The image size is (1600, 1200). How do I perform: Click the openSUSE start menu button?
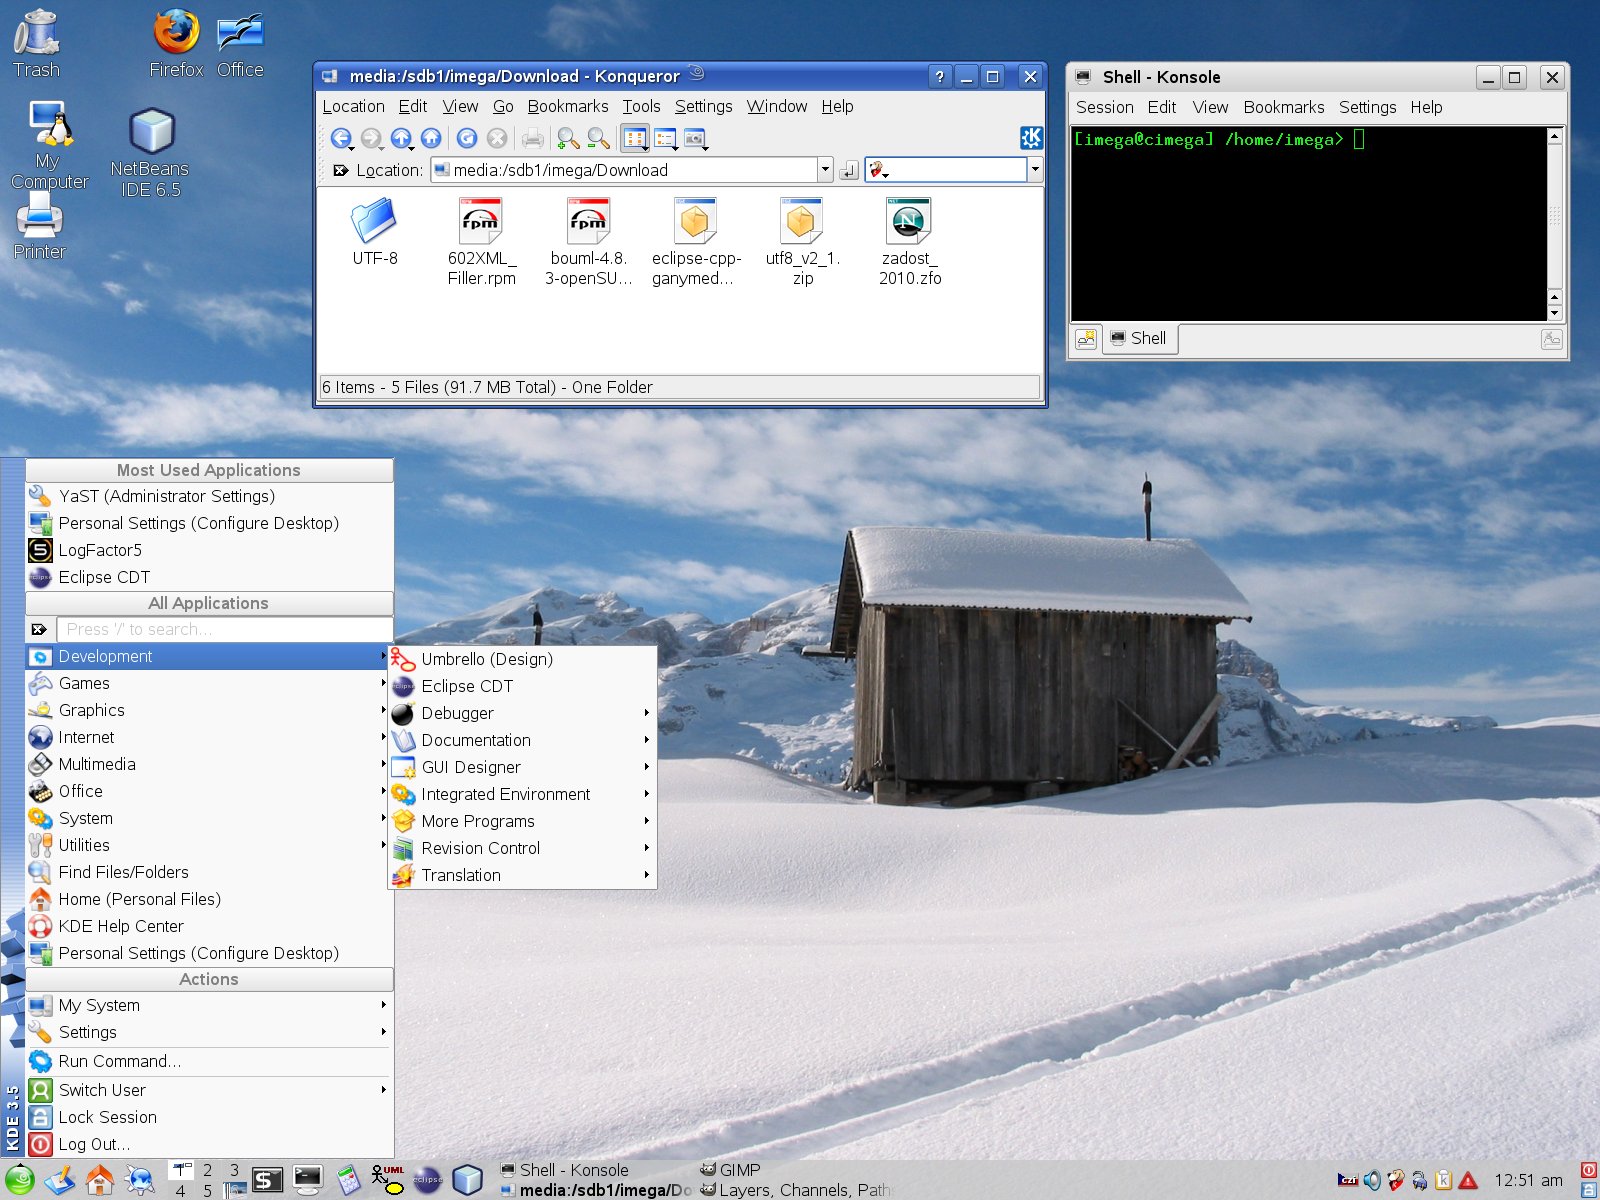tap(20, 1180)
